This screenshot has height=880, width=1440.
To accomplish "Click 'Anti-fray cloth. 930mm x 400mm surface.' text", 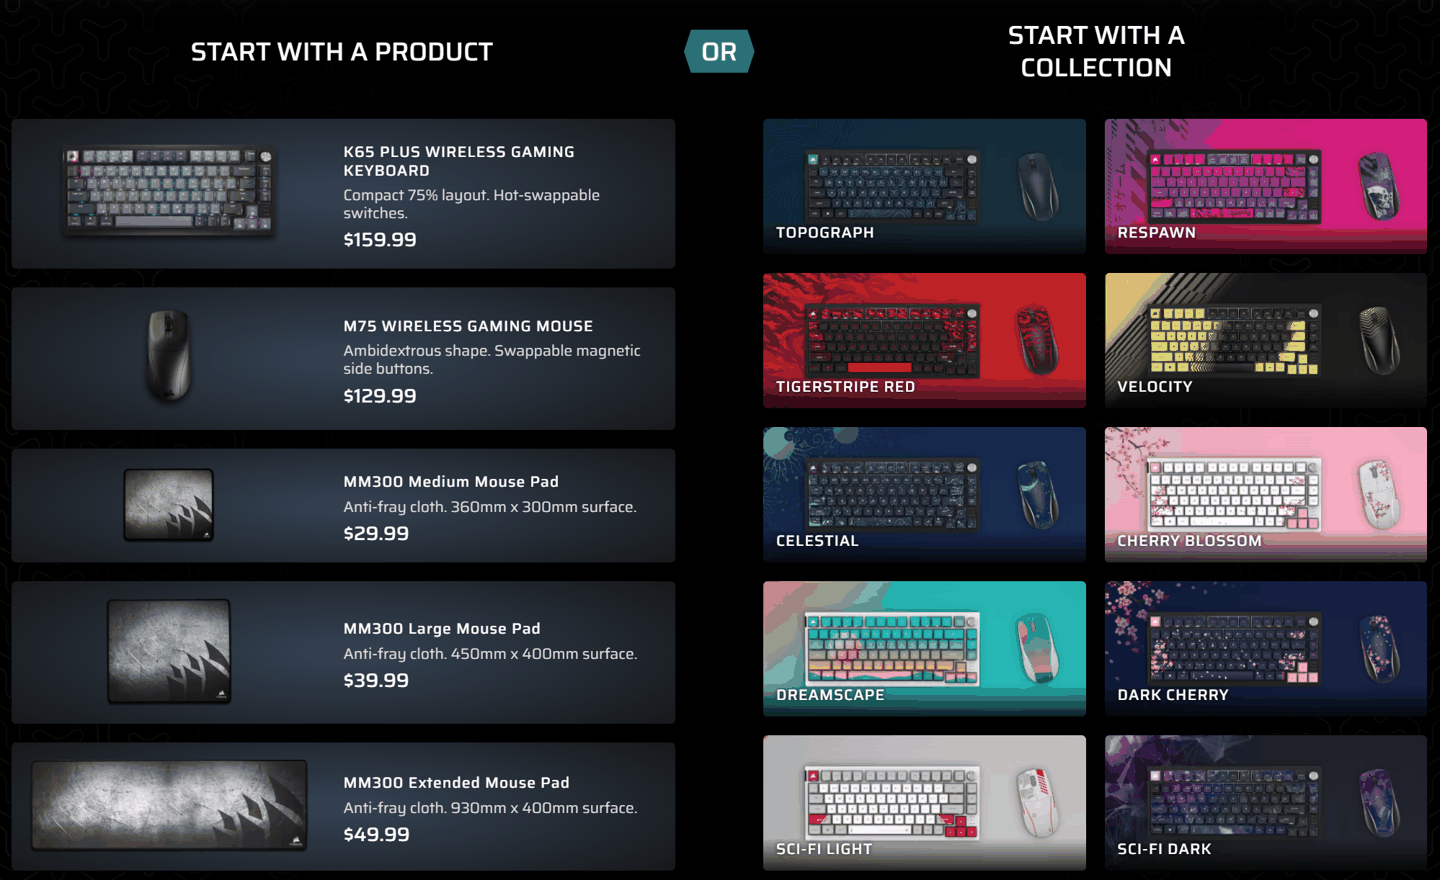I will [490, 808].
